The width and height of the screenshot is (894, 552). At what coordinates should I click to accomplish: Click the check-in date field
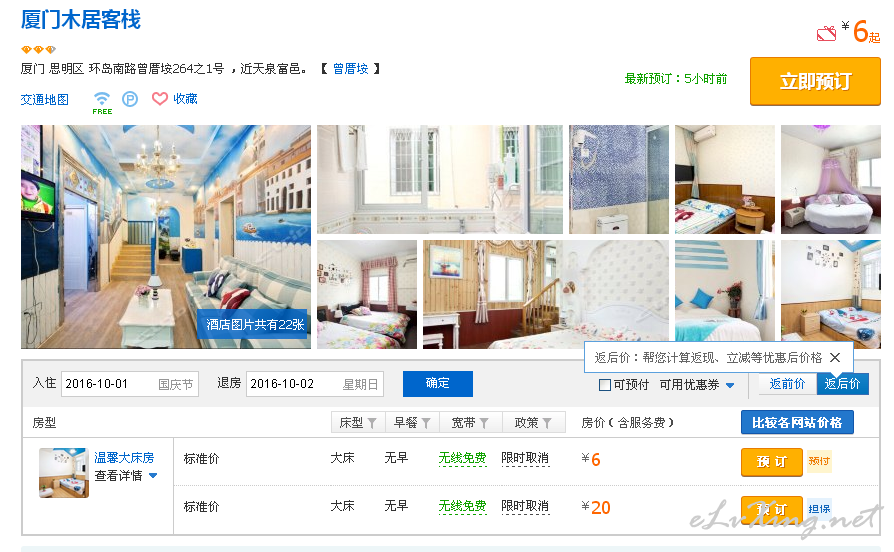[x=130, y=384]
